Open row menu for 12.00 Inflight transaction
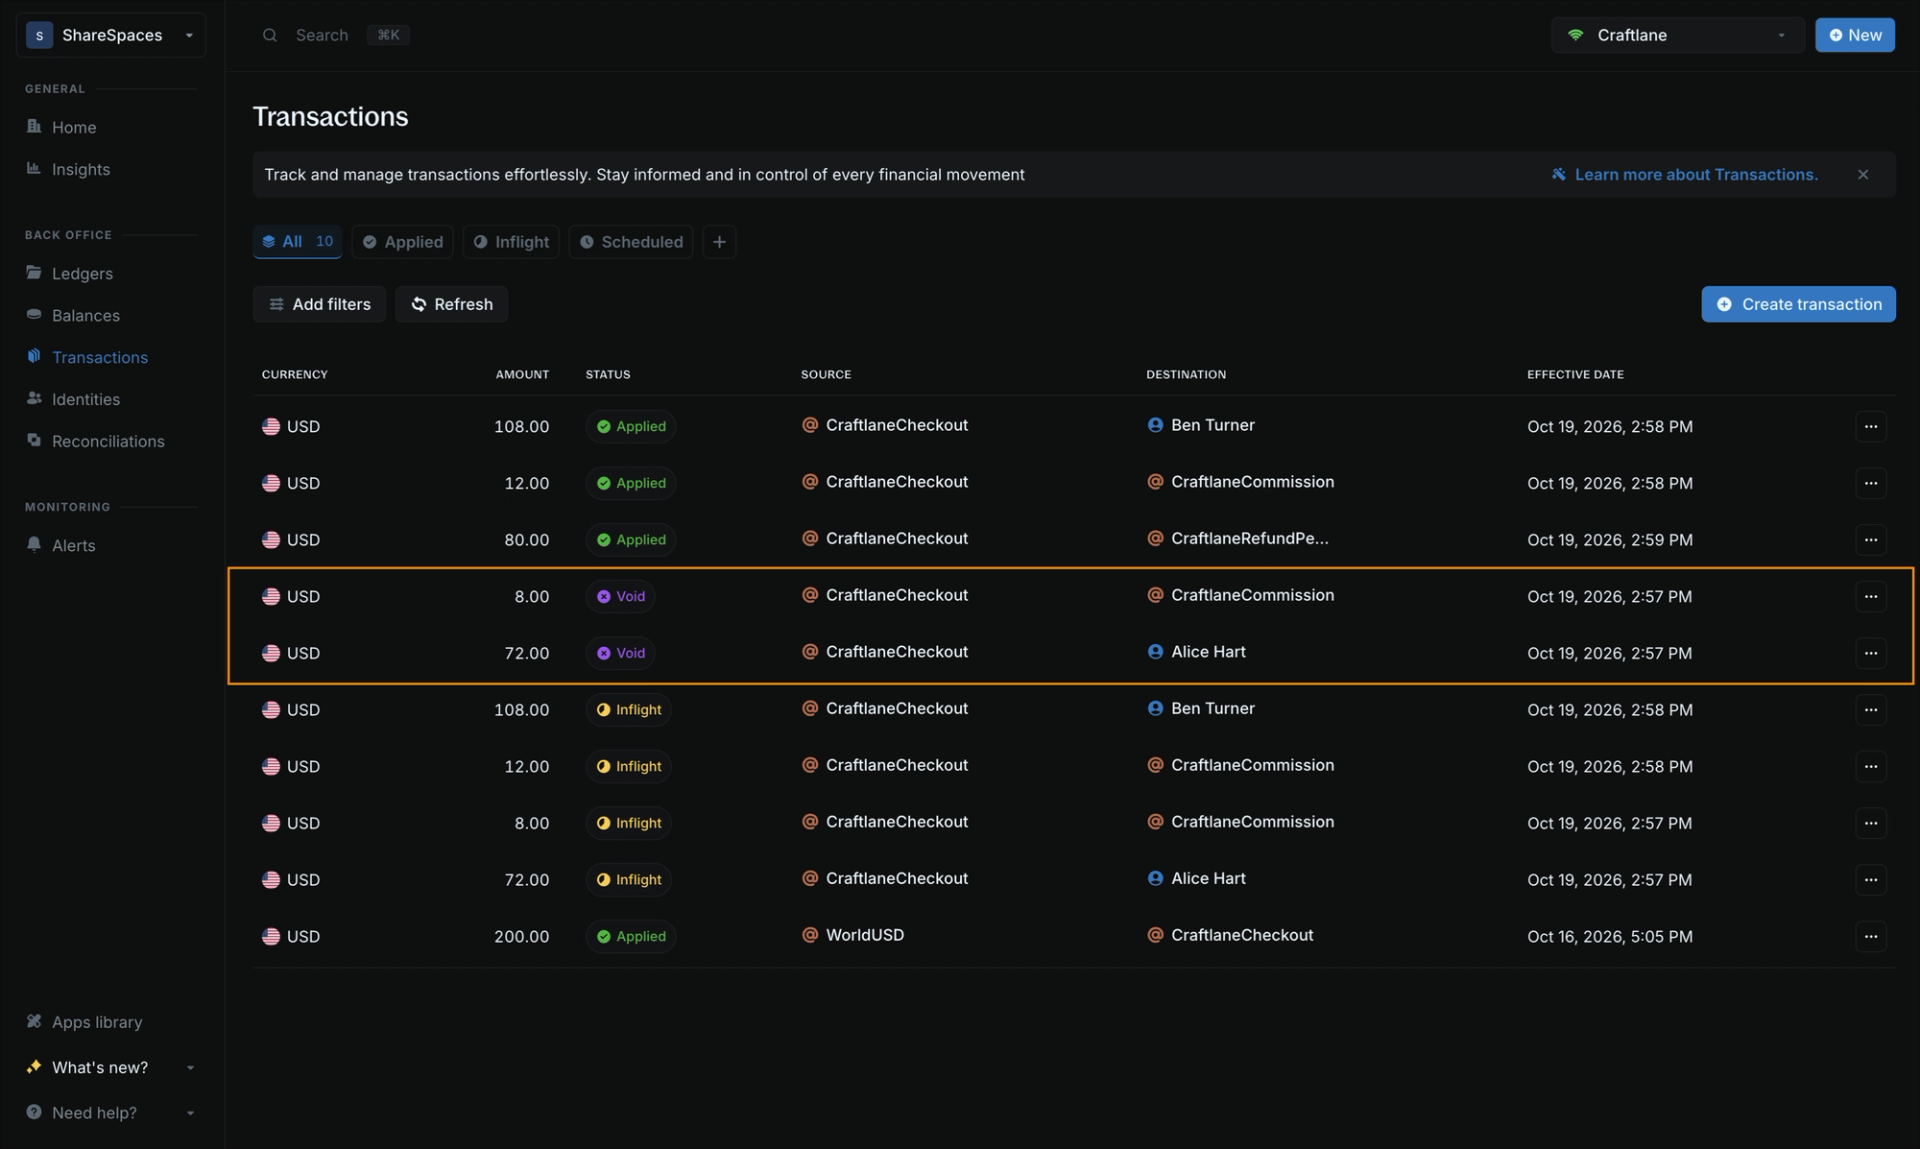The height and width of the screenshot is (1149, 1920). 1870,766
